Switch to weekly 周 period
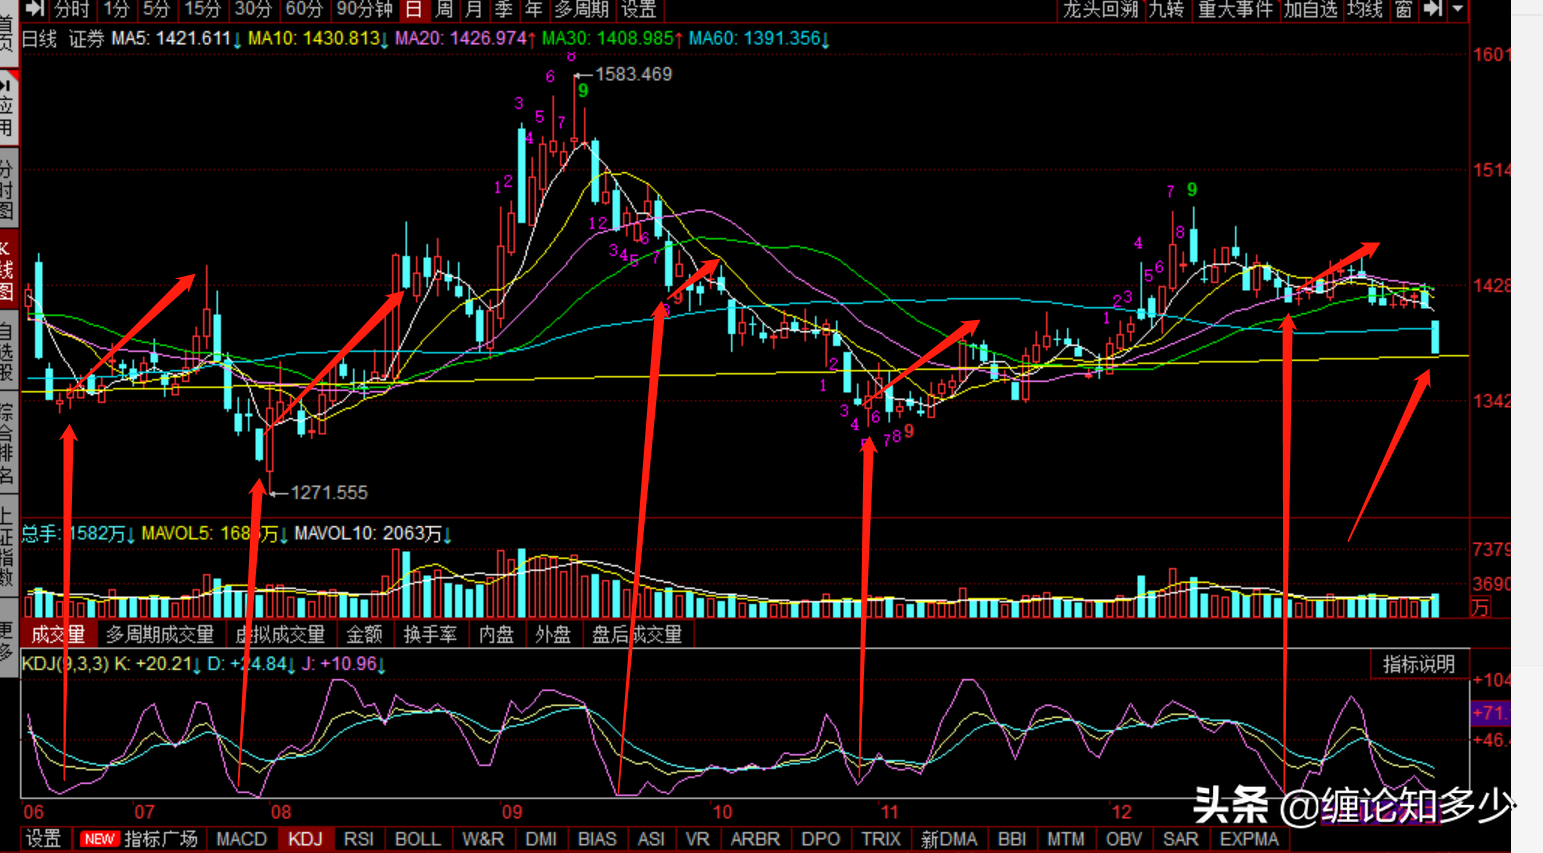Image resolution: width=1543 pixels, height=853 pixels. 444,9
